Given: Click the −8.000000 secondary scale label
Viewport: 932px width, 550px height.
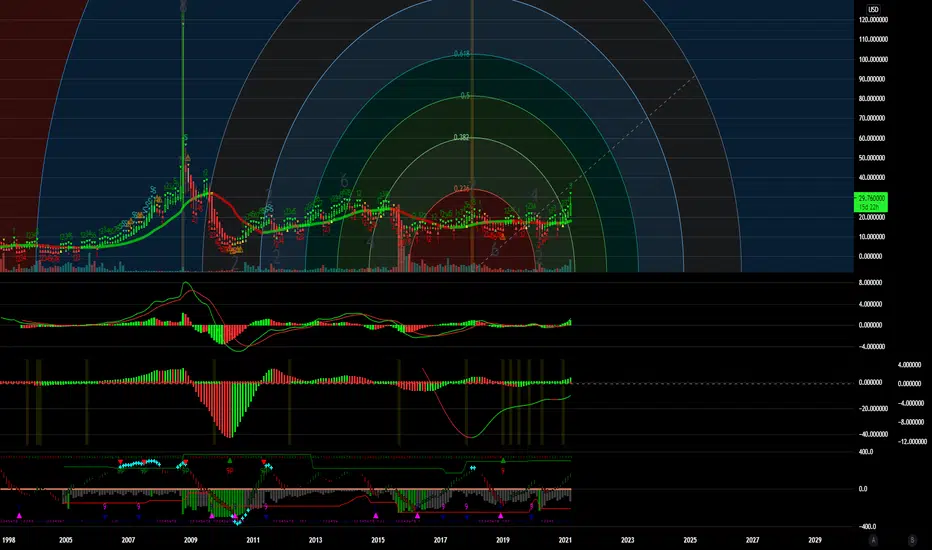Looking at the screenshot, I should (x=911, y=422).
